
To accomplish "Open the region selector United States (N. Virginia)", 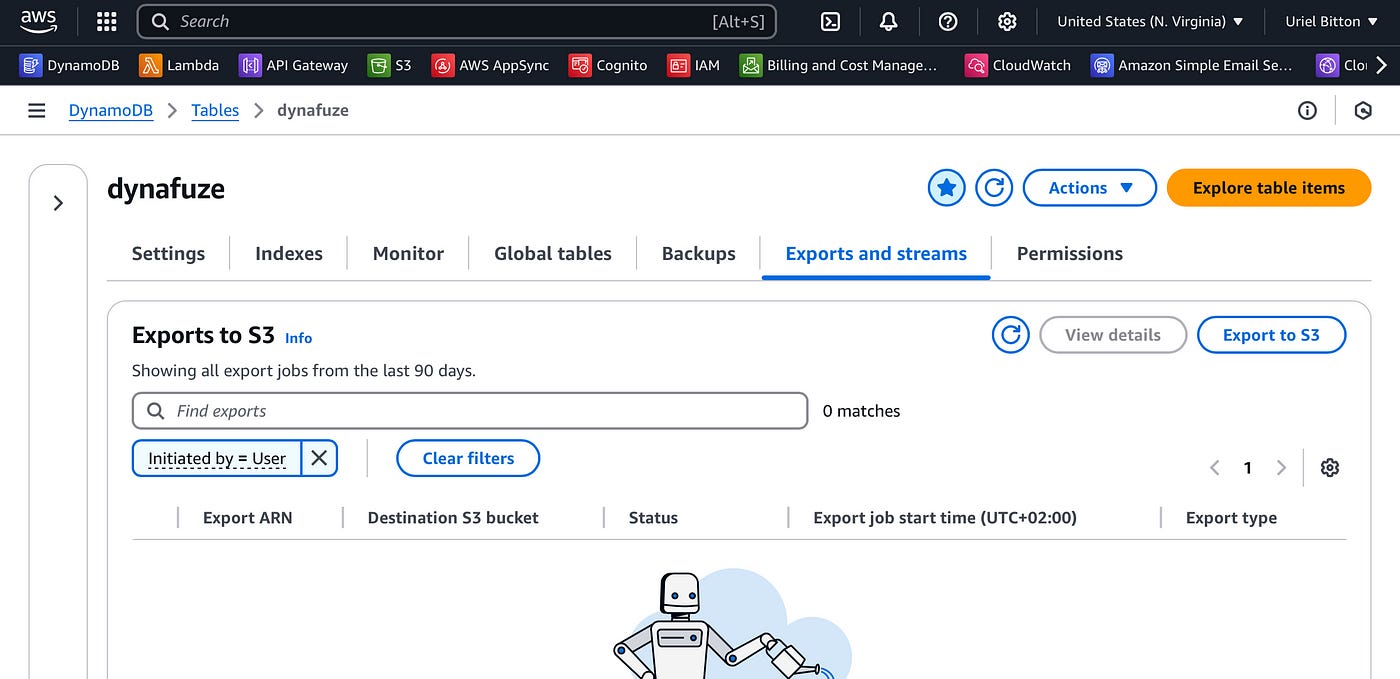I will pos(1150,21).
